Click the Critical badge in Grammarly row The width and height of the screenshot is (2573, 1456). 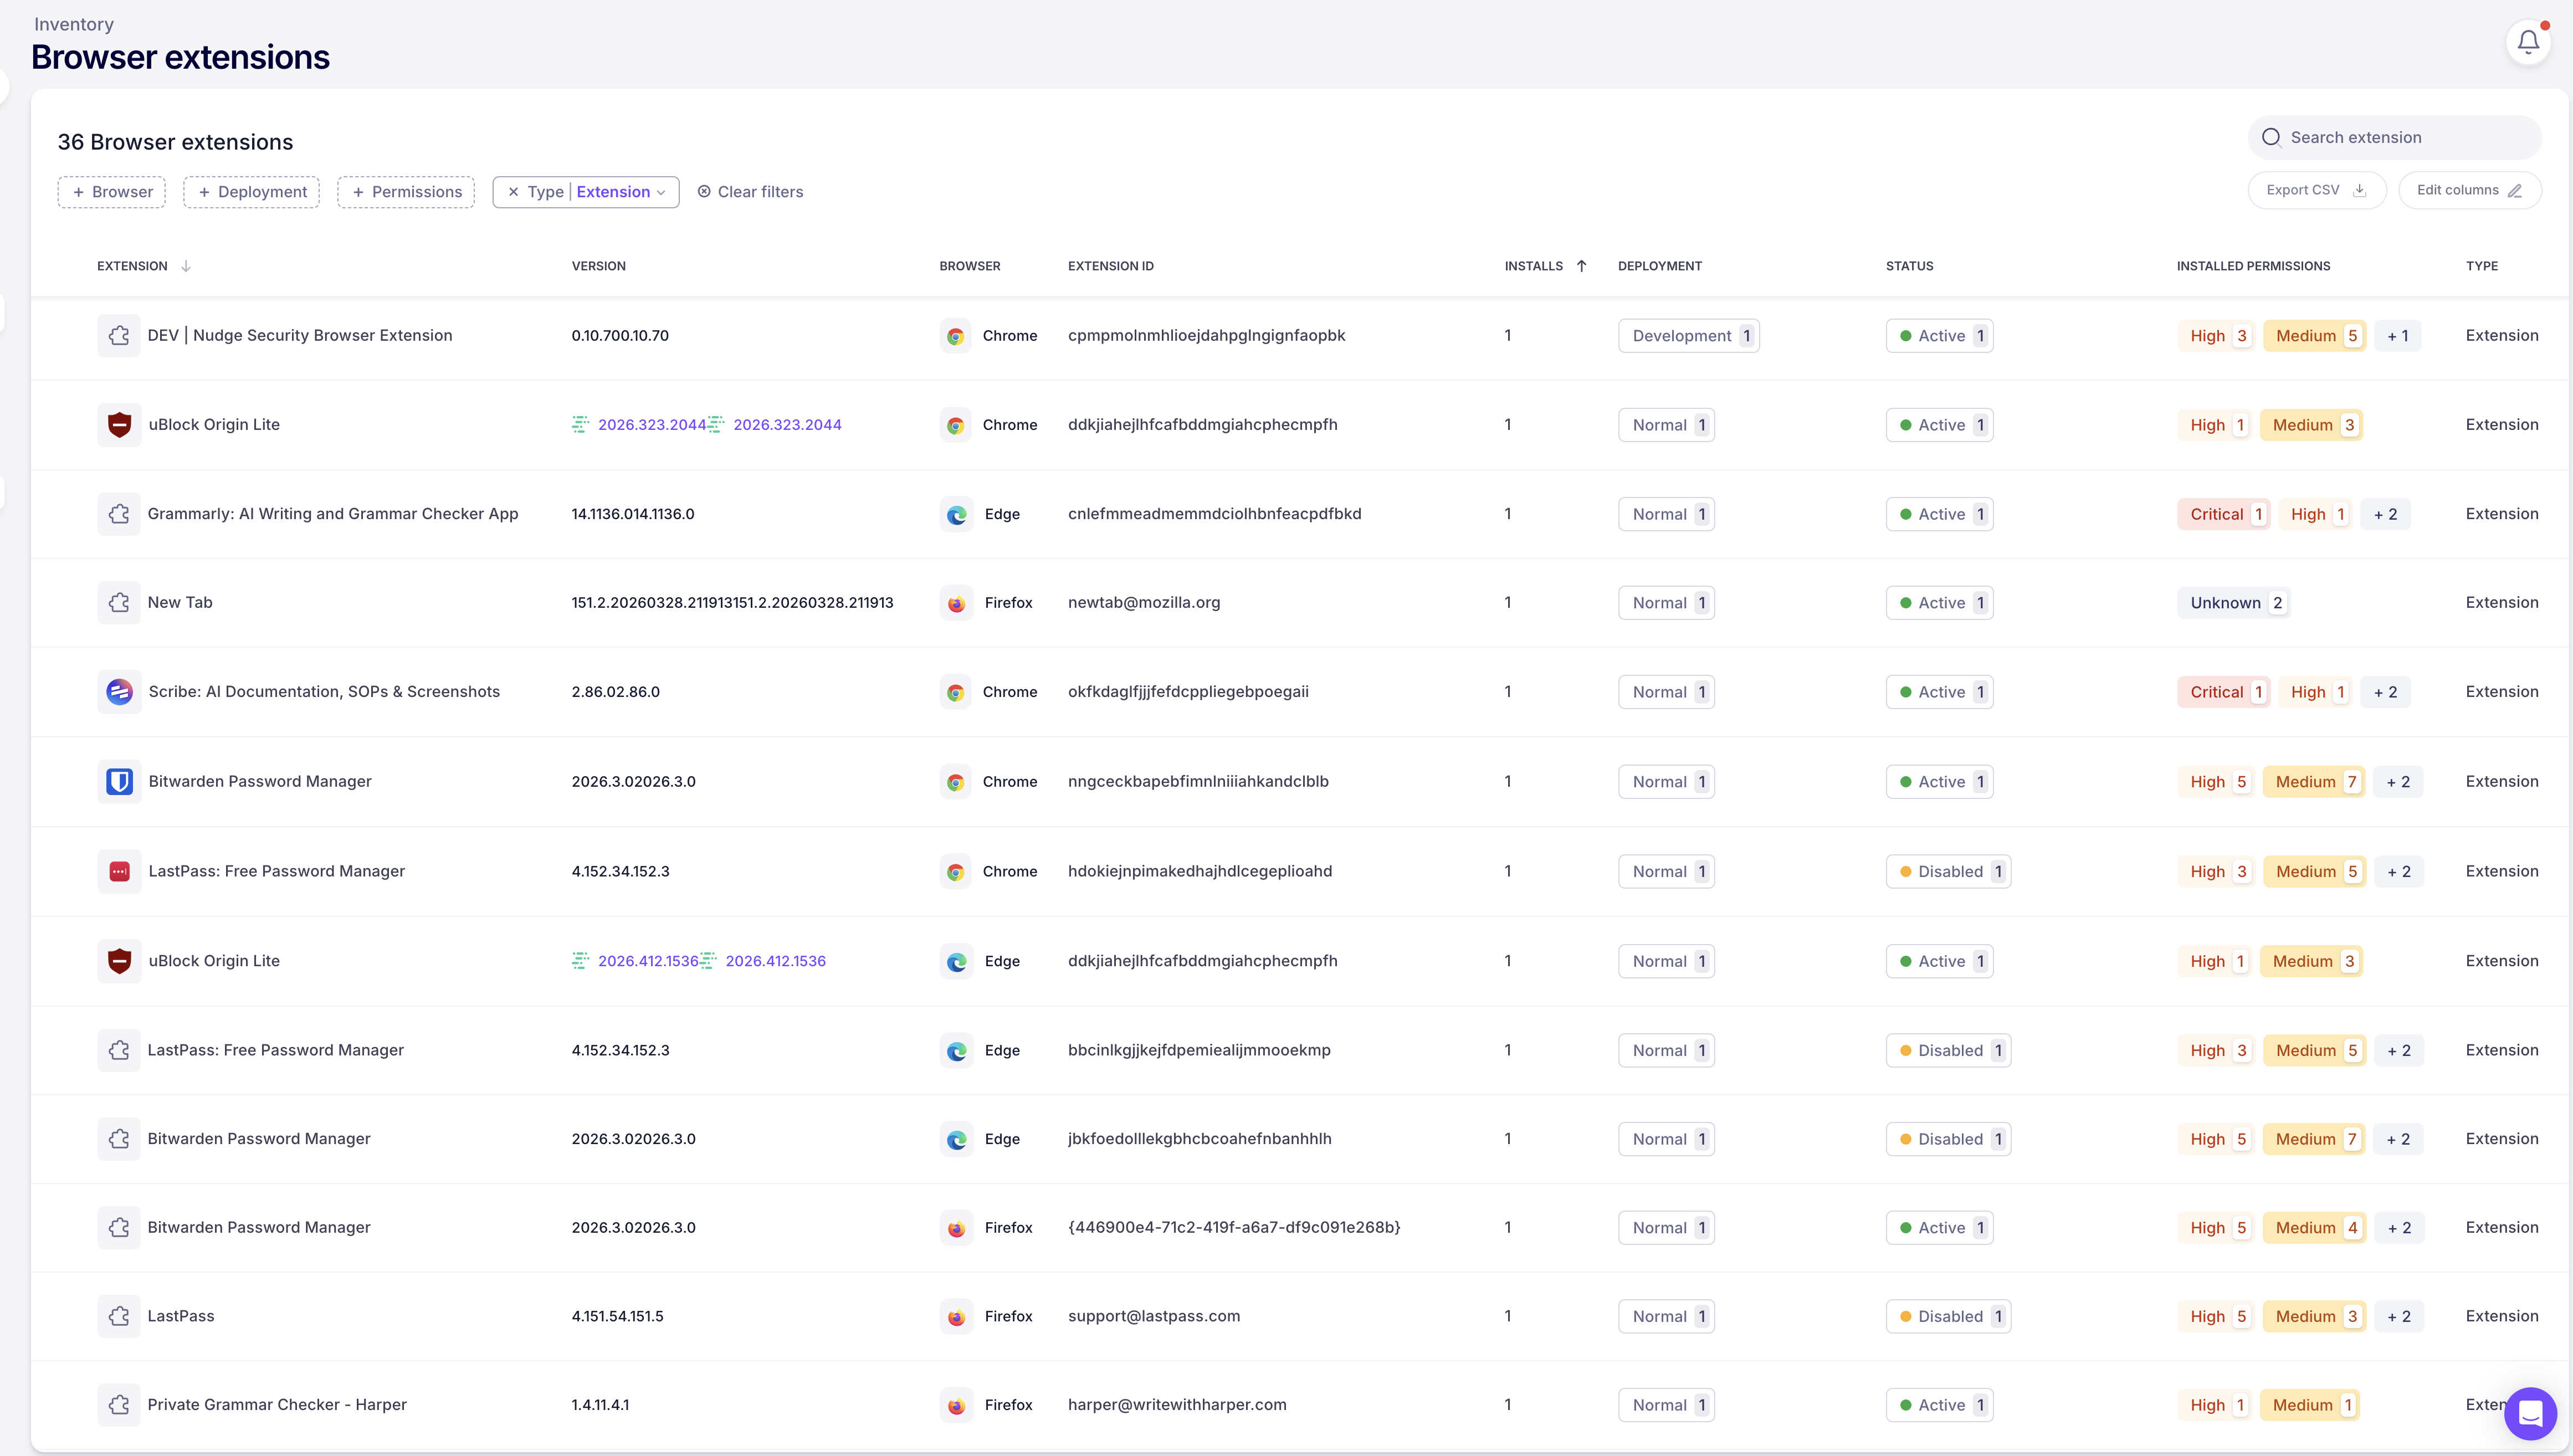coord(2224,514)
